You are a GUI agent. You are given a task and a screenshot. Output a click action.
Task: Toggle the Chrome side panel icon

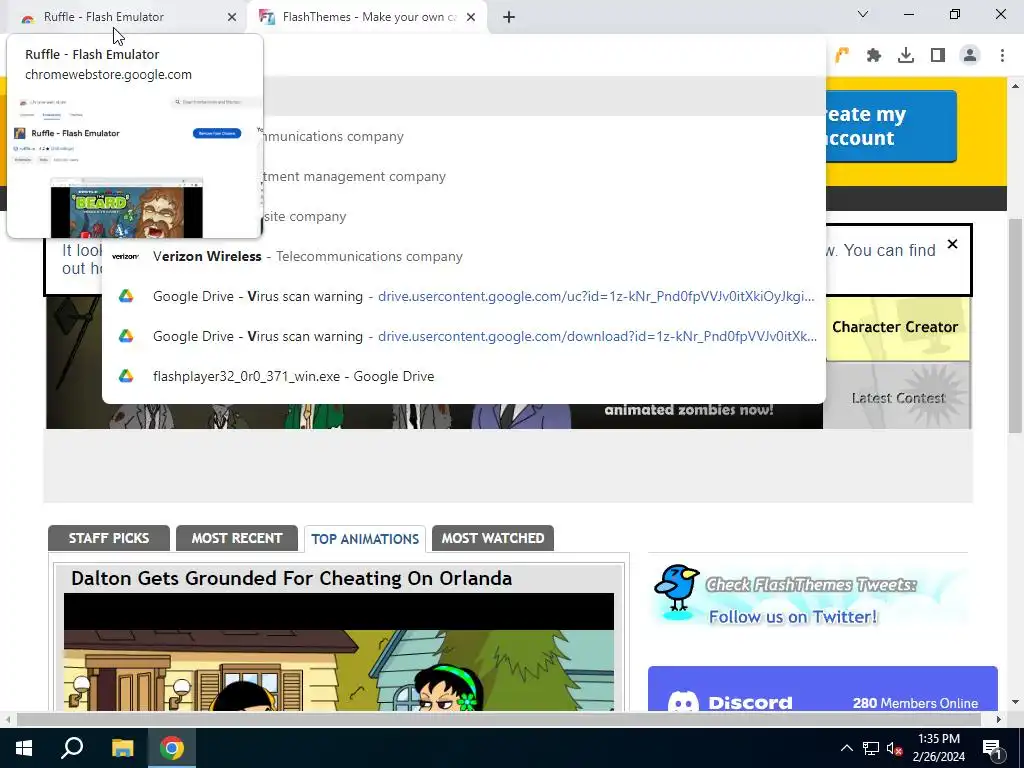tap(938, 56)
